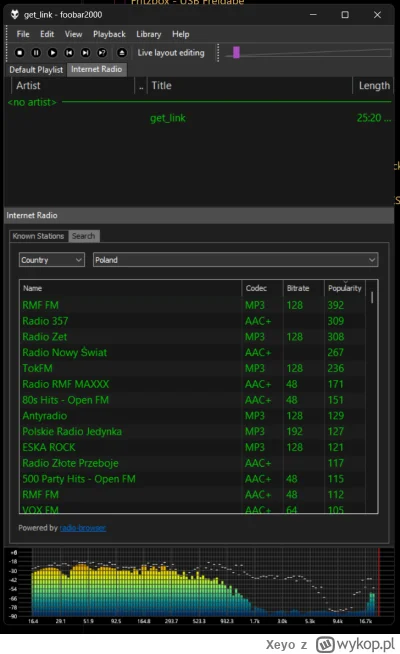Sort playlist by Length column
Viewport: 400px width, 654px height.
[374, 86]
